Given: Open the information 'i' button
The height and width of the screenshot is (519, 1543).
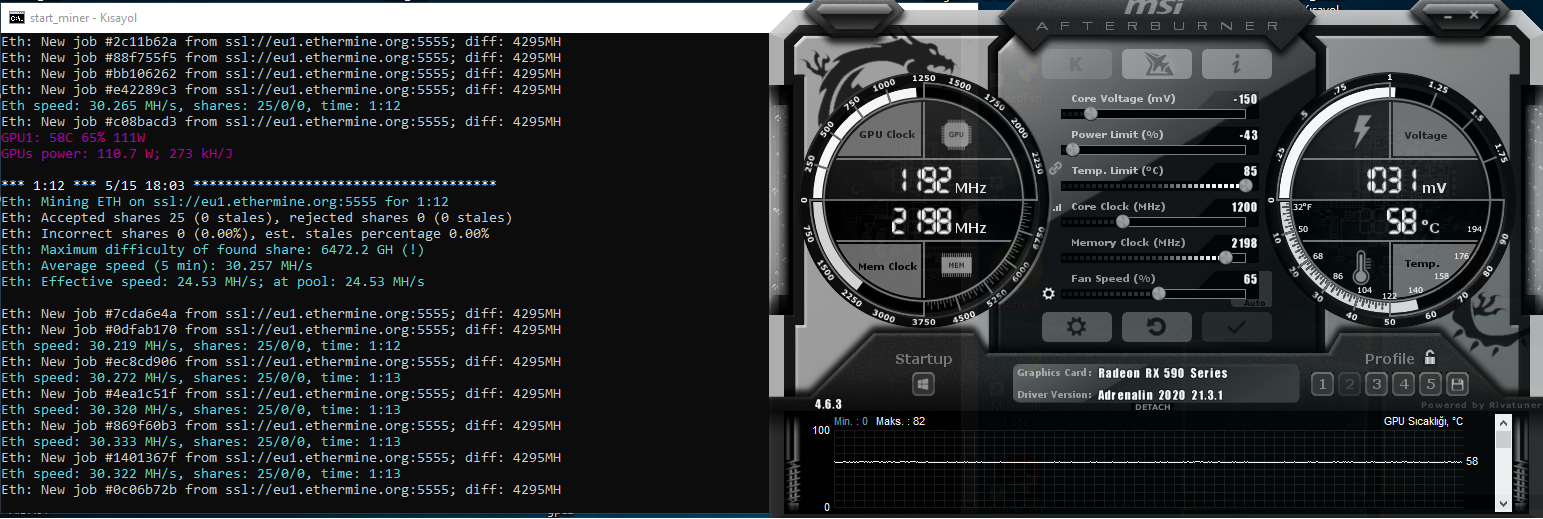Looking at the screenshot, I should 1237,64.
